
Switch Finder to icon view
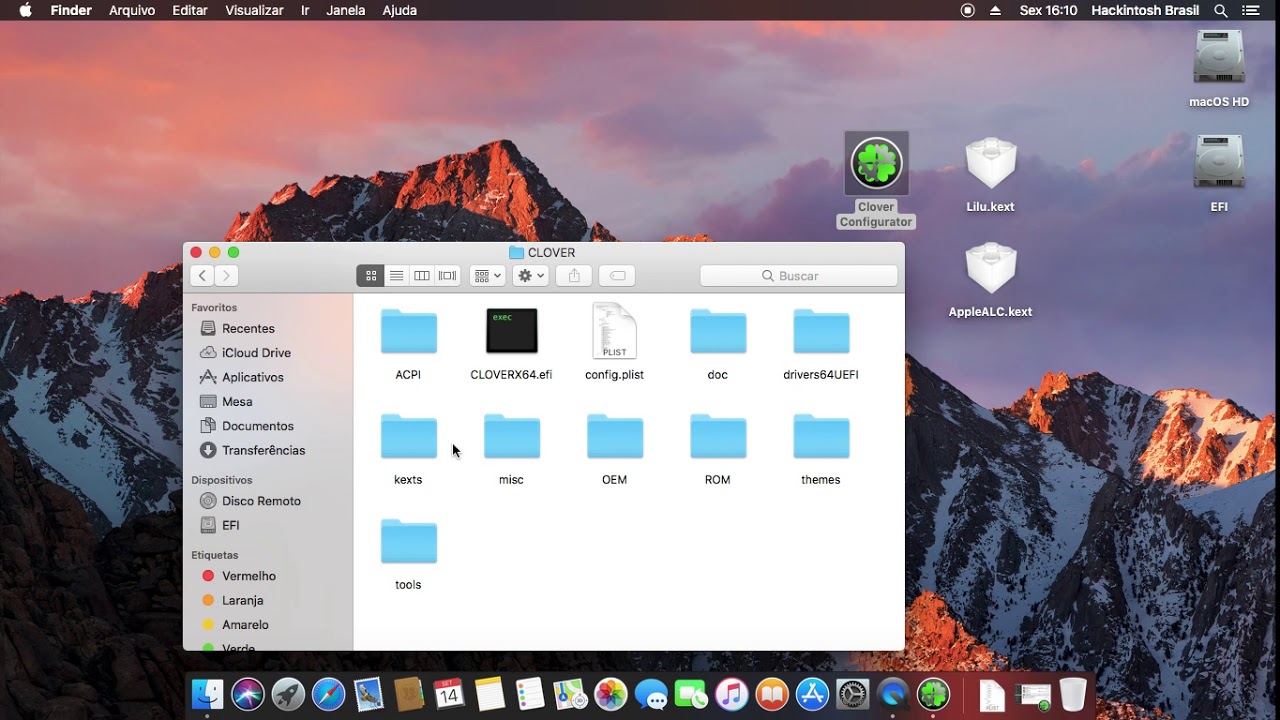370,275
